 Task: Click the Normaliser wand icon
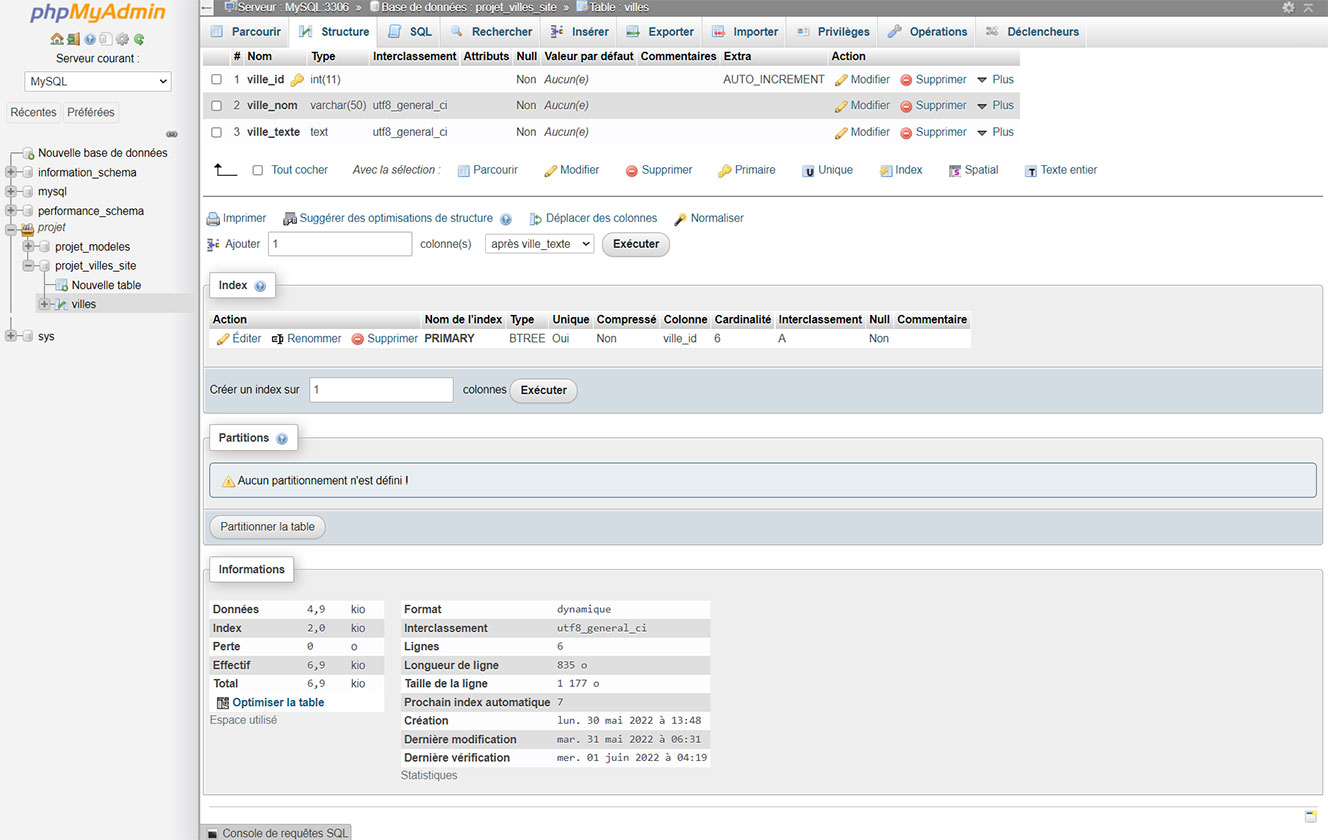pos(681,219)
